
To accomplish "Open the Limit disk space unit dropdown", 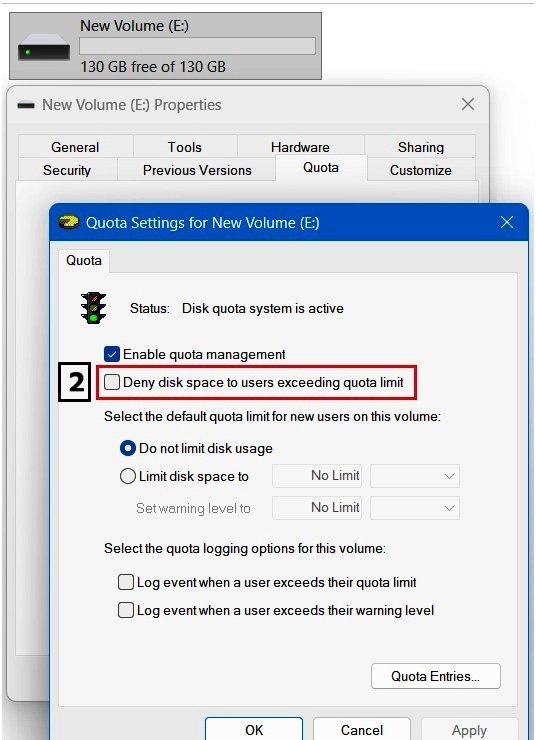I will (415, 476).
